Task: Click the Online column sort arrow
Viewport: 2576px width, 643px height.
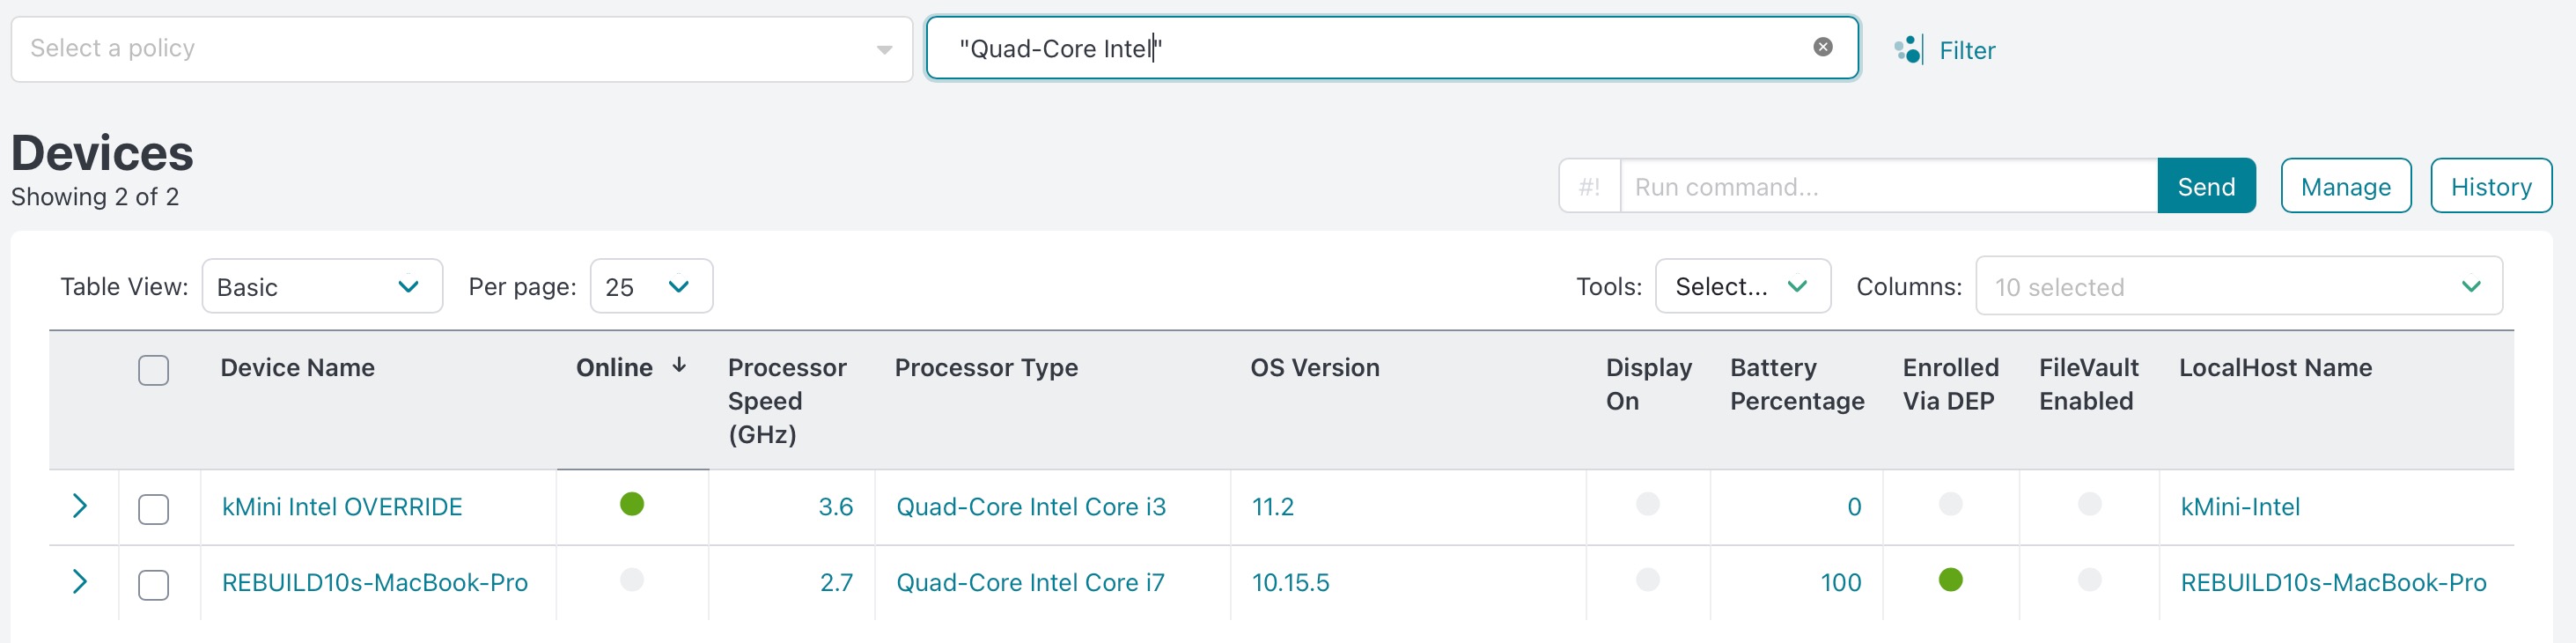Action: point(679,366)
